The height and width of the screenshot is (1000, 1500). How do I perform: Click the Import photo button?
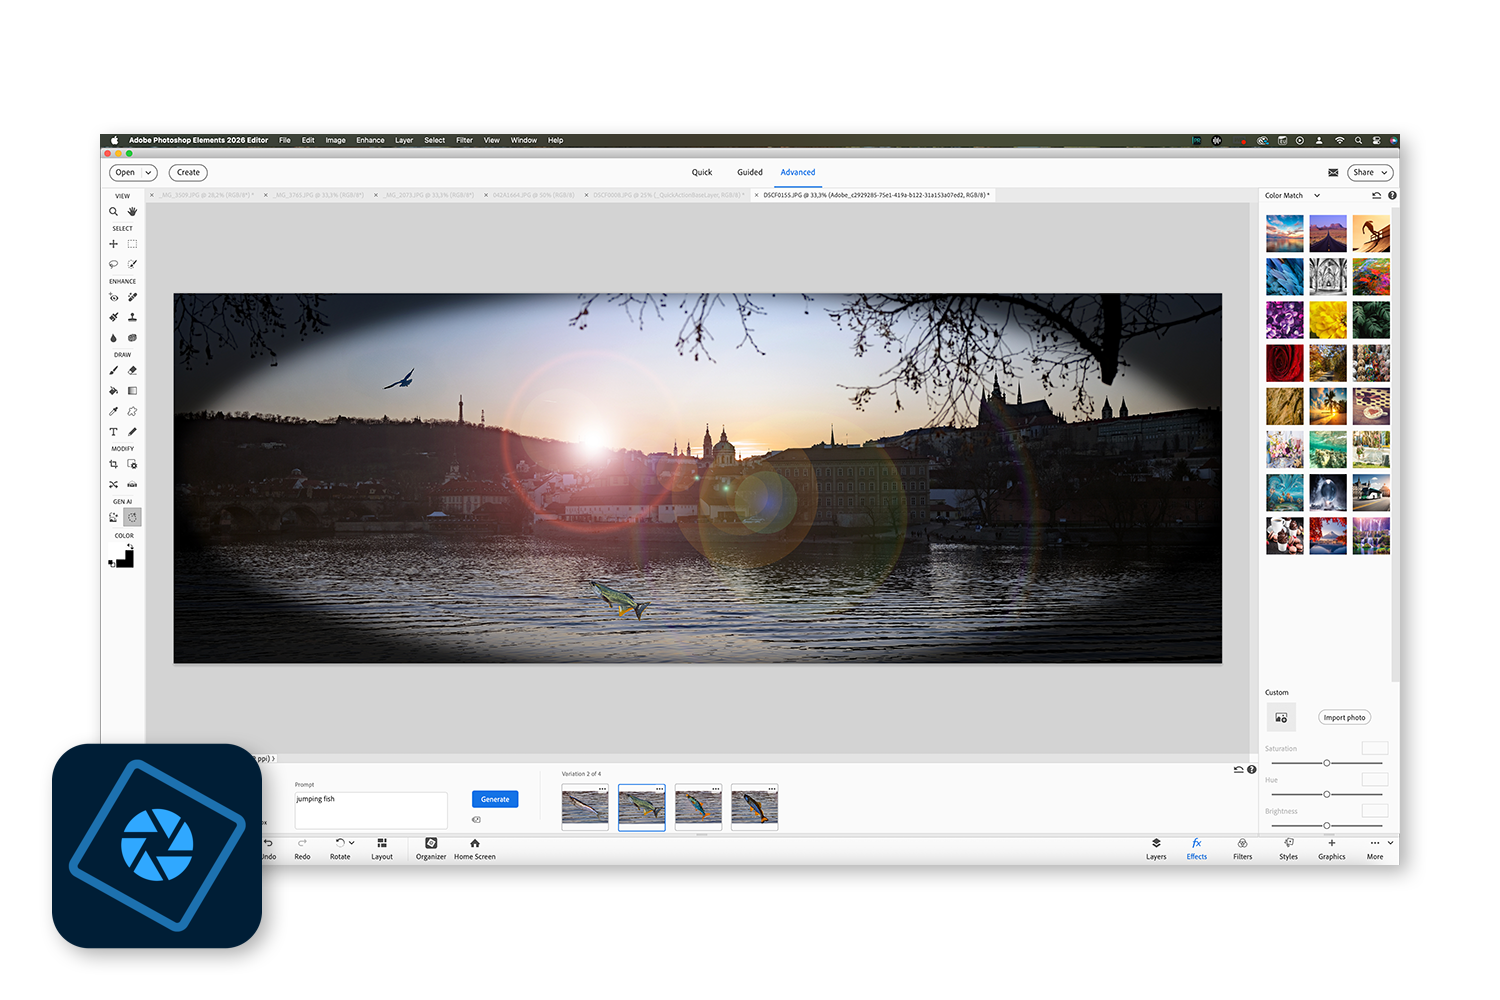(x=1344, y=717)
